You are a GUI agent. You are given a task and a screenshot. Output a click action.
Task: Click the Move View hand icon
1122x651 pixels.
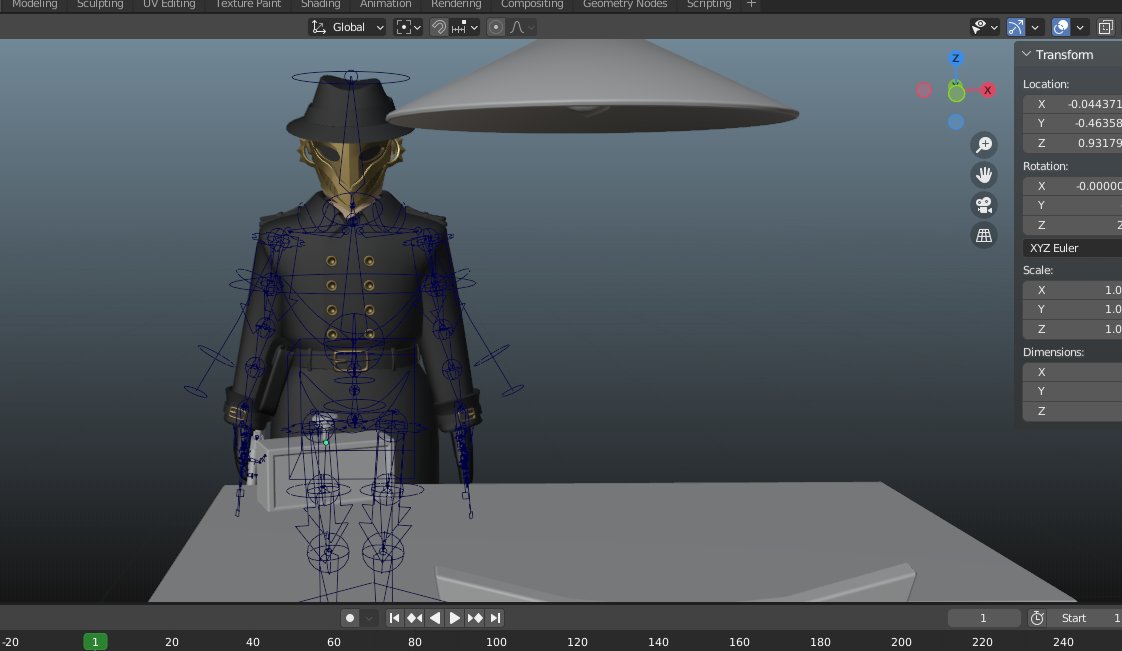coord(984,174)
